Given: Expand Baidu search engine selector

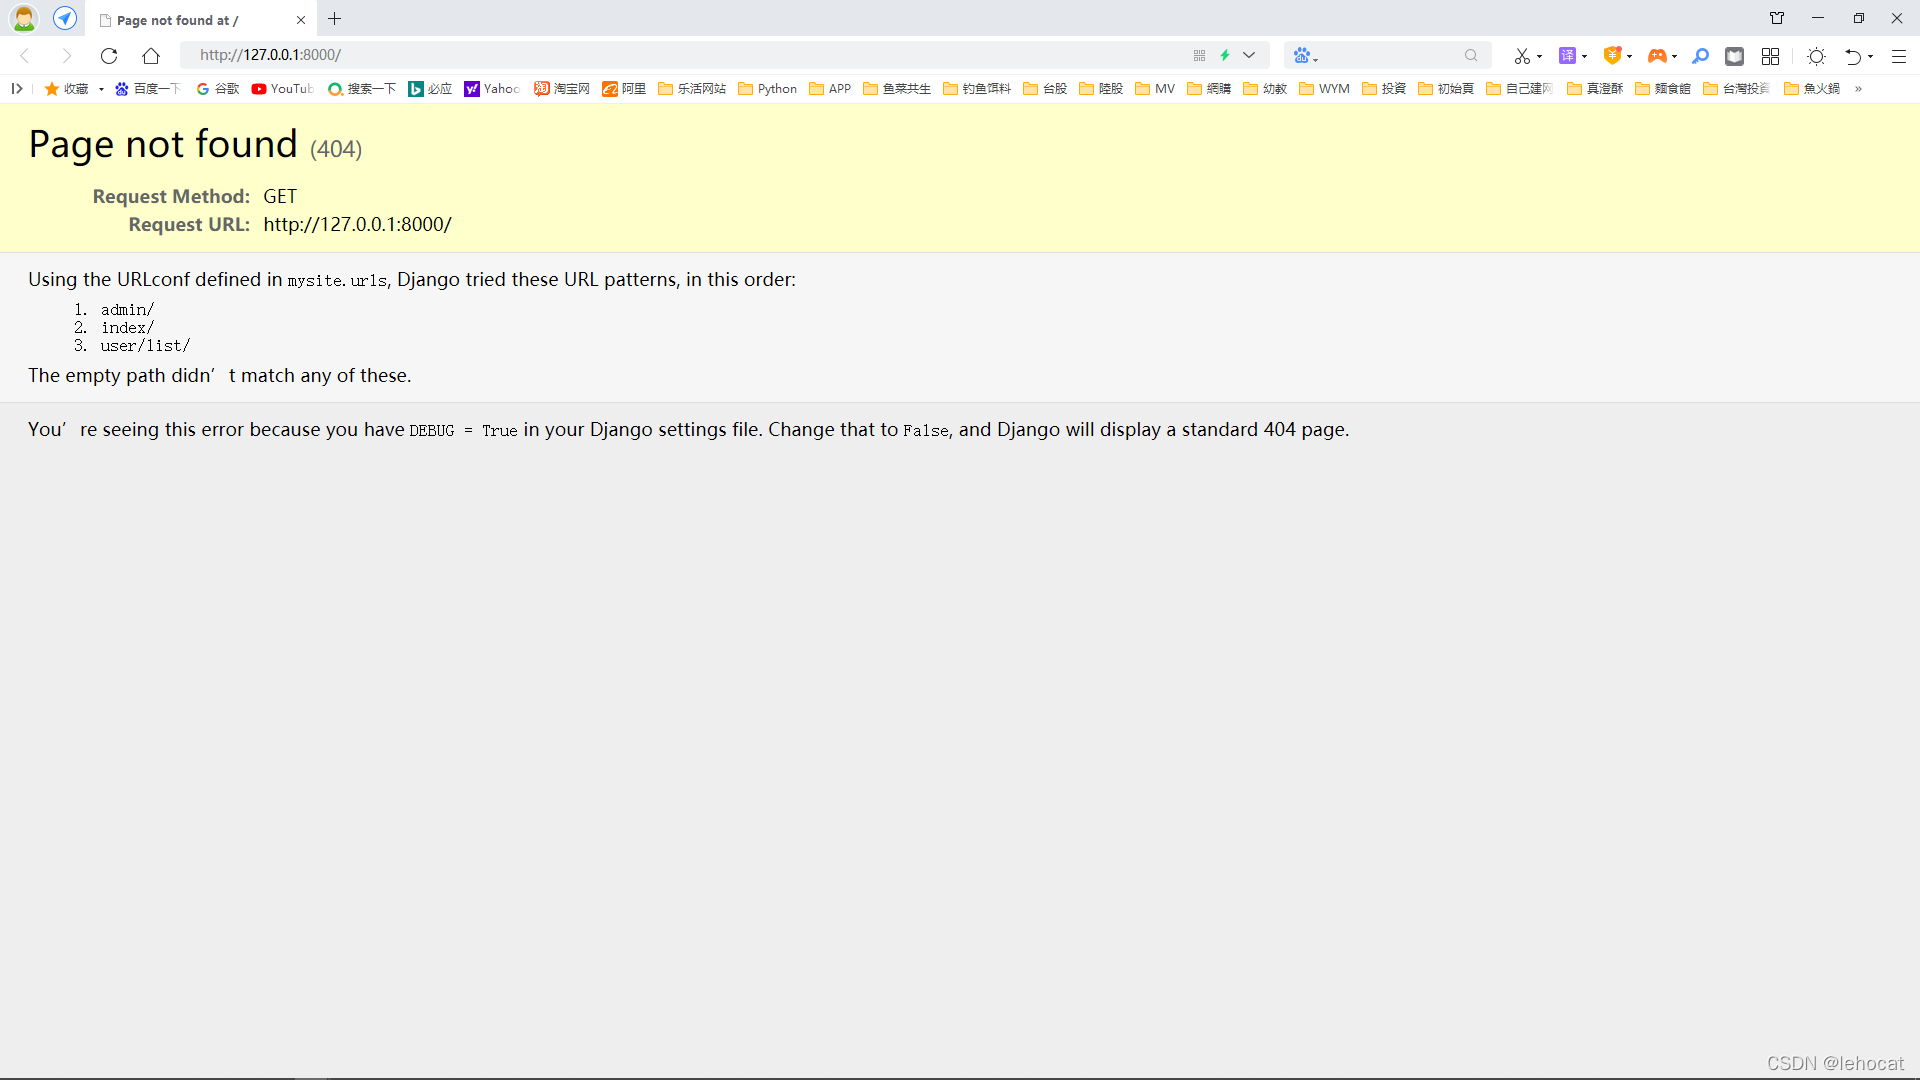Looking at the screenshot, I should click(x=1304, y=56).
